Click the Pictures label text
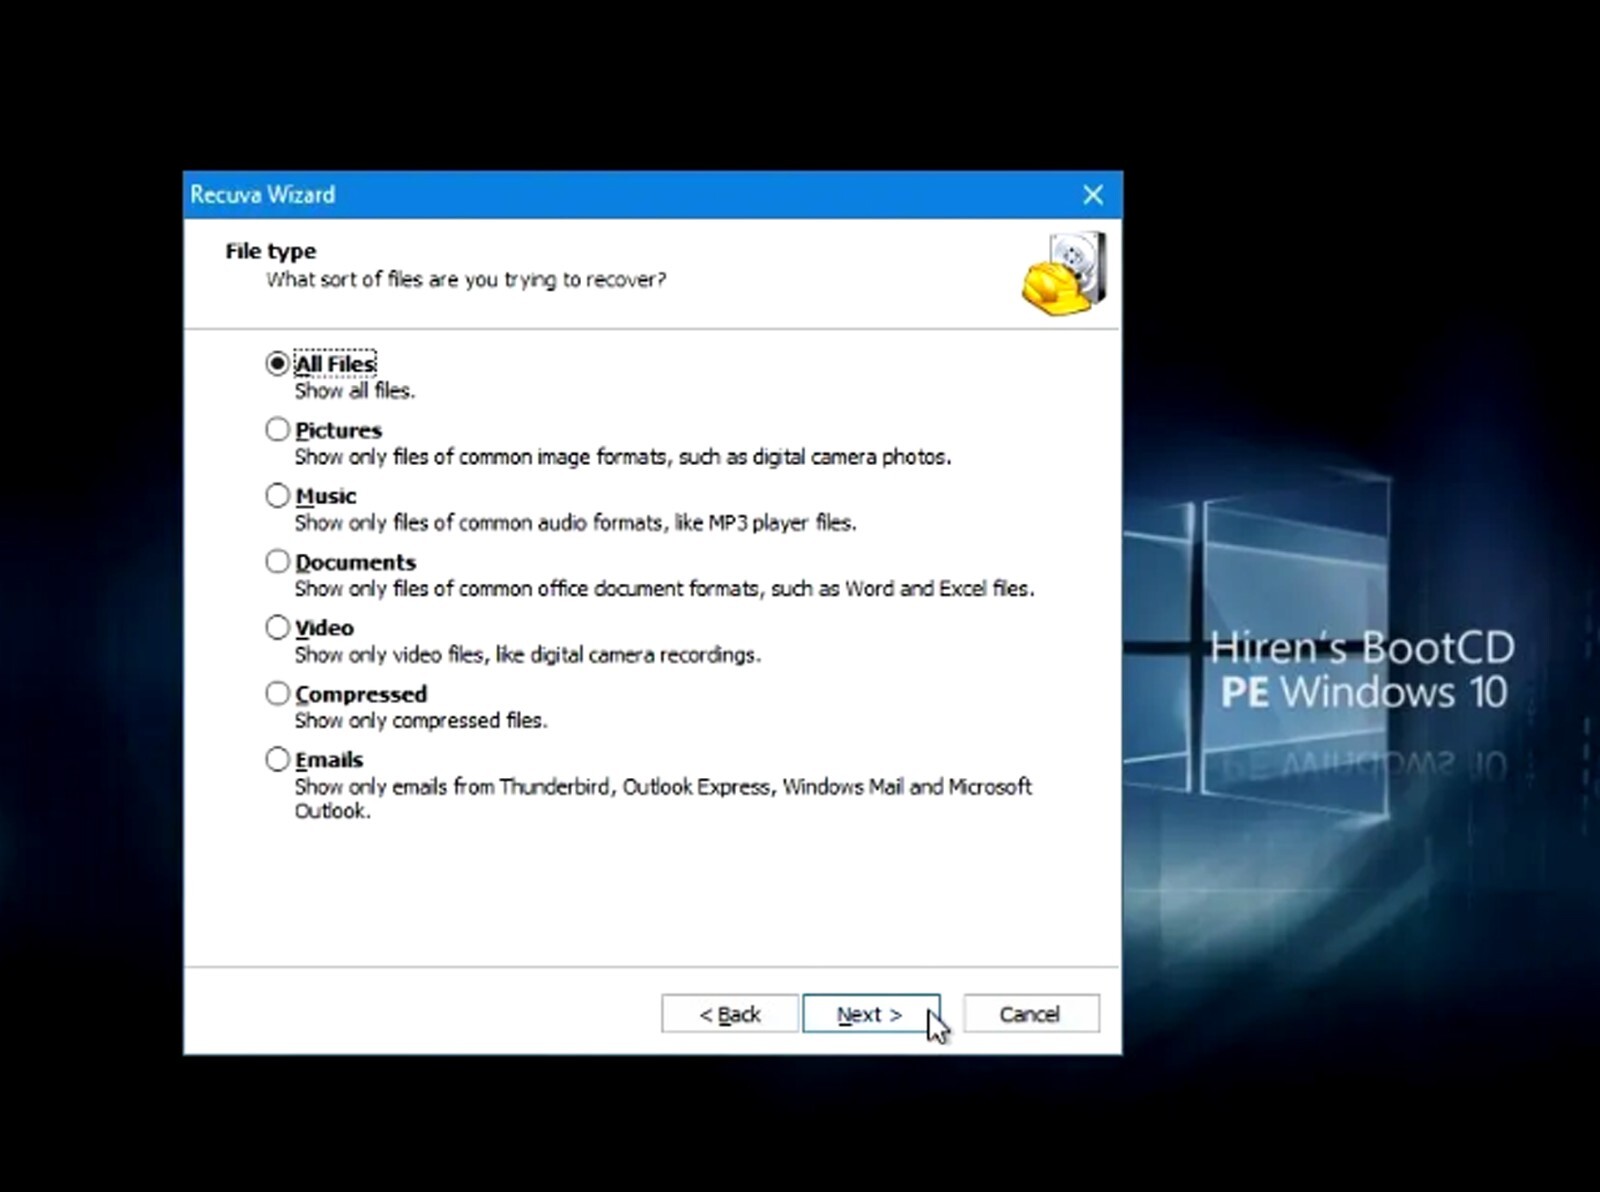This screenshot has width=1600, height=1192. 338,429
